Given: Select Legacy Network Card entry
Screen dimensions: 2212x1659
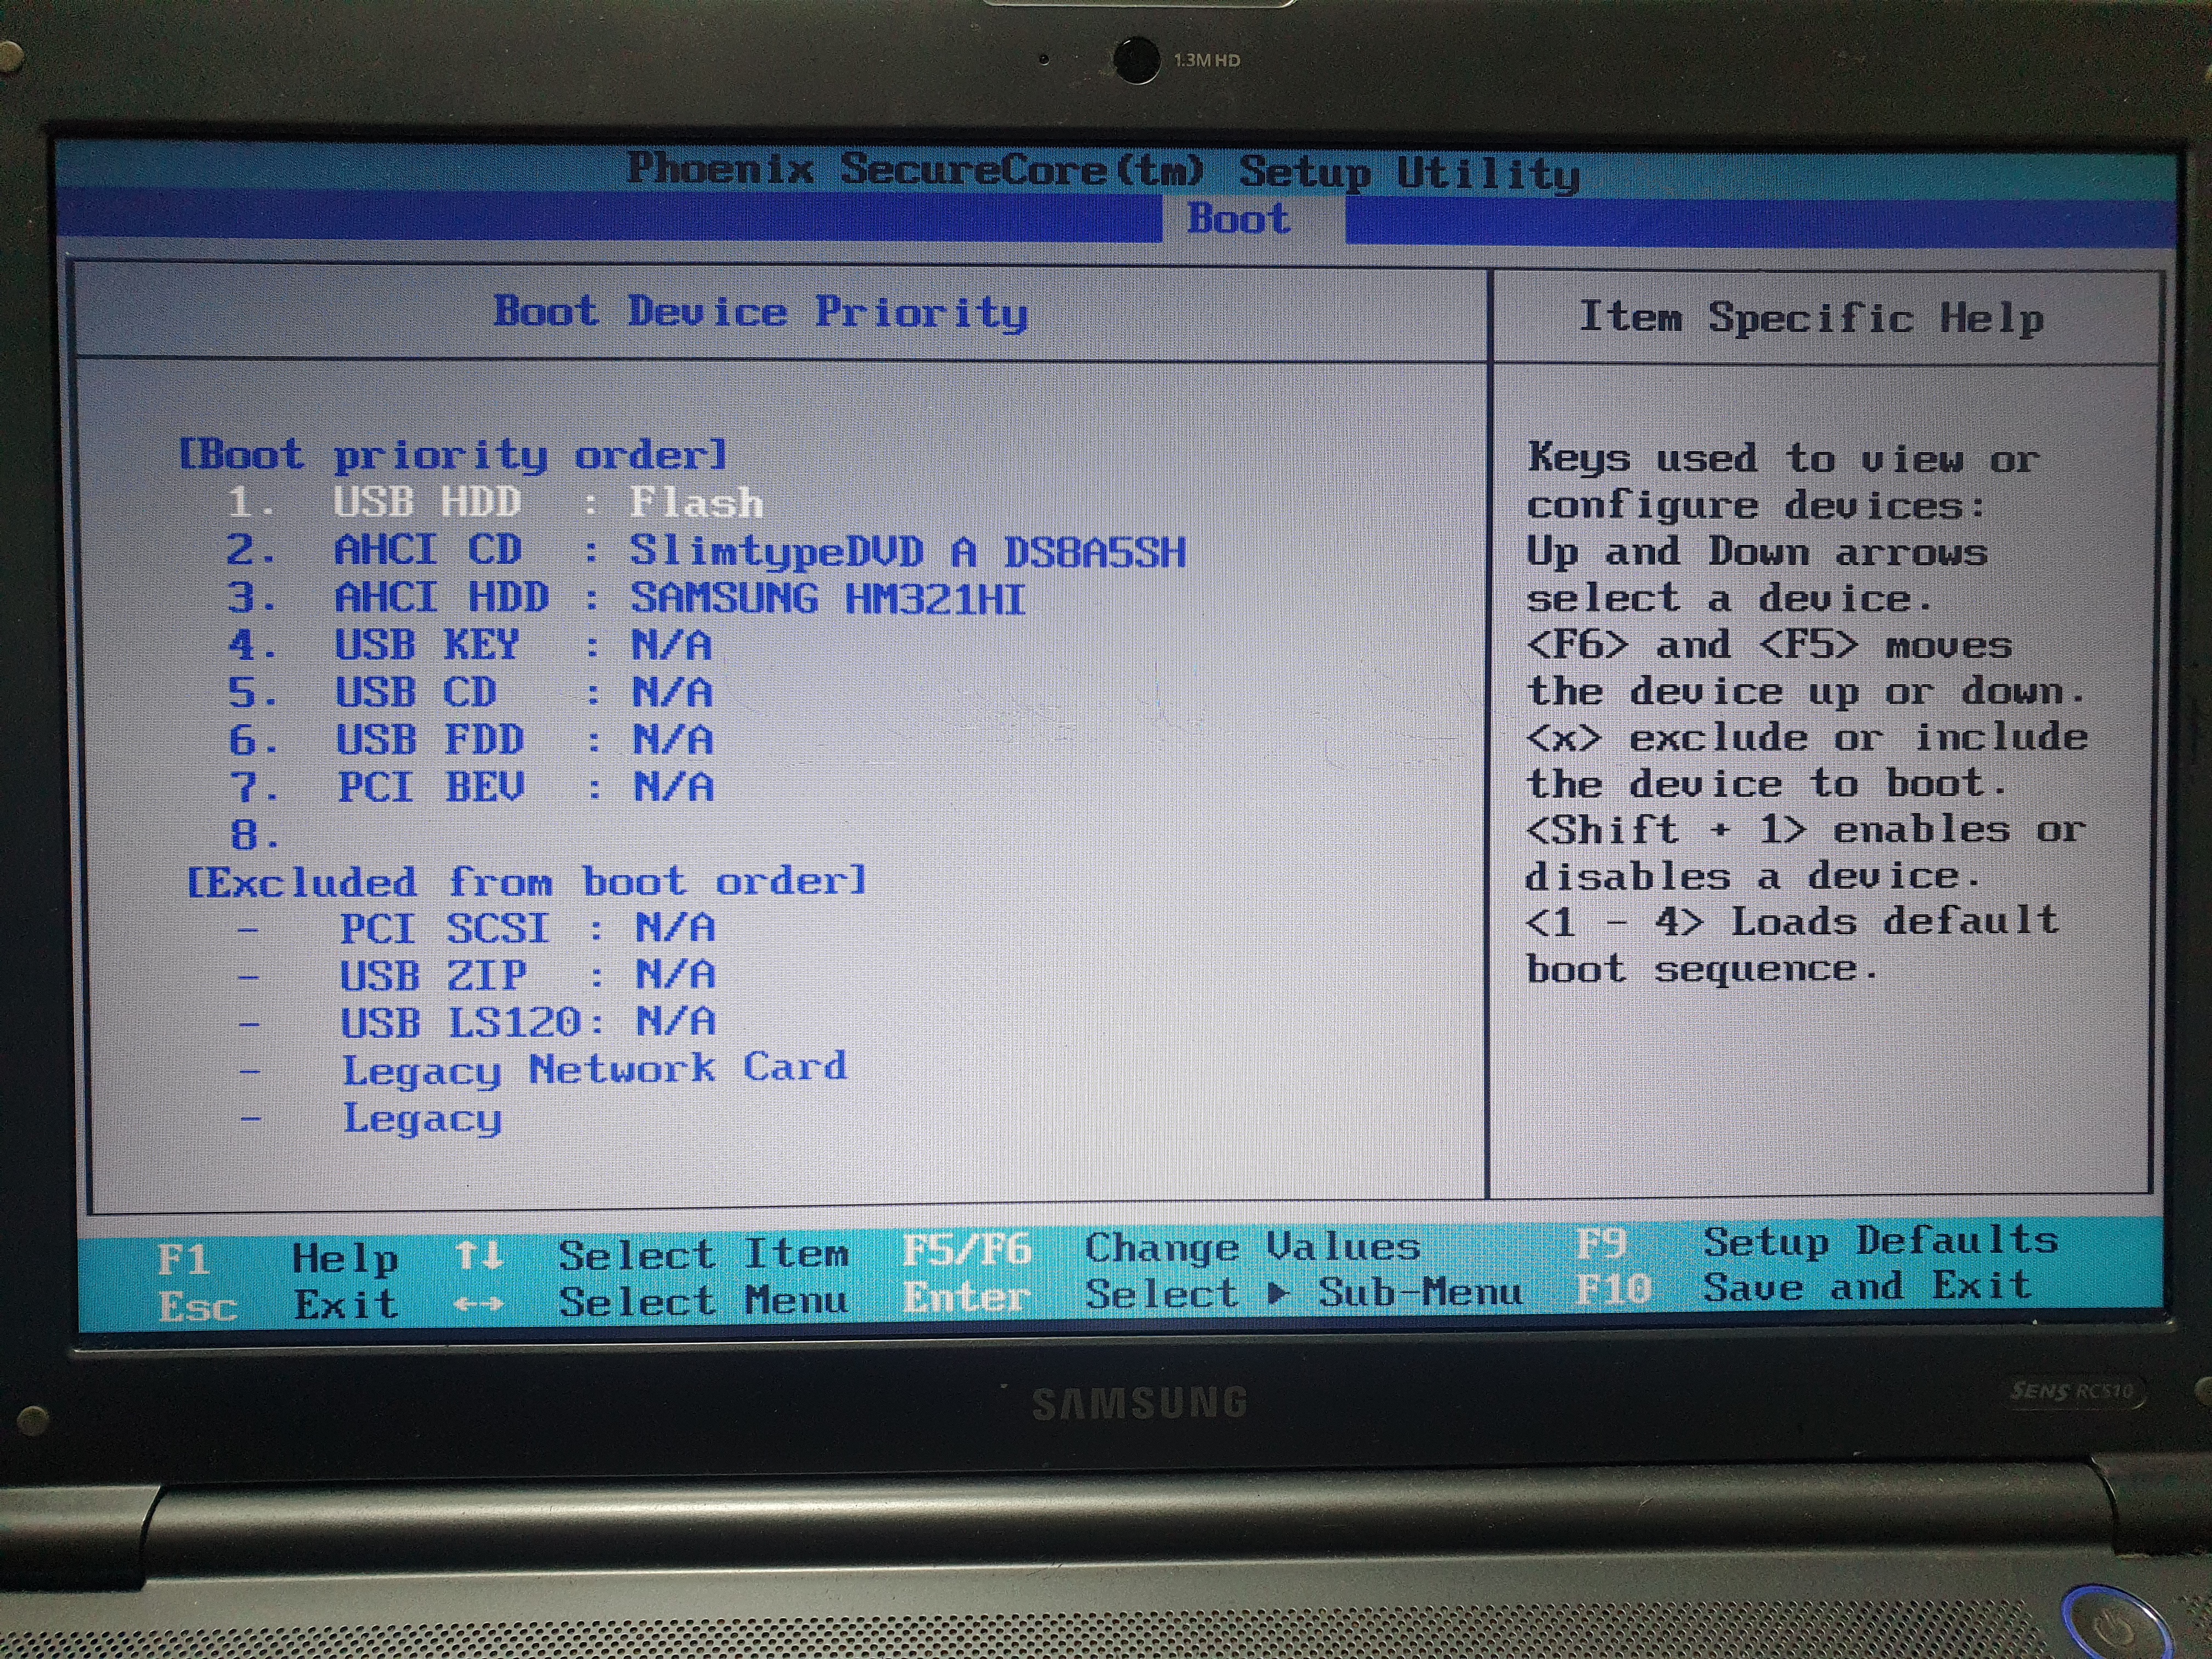Looking at the screenshot, I should [594, 1069].
